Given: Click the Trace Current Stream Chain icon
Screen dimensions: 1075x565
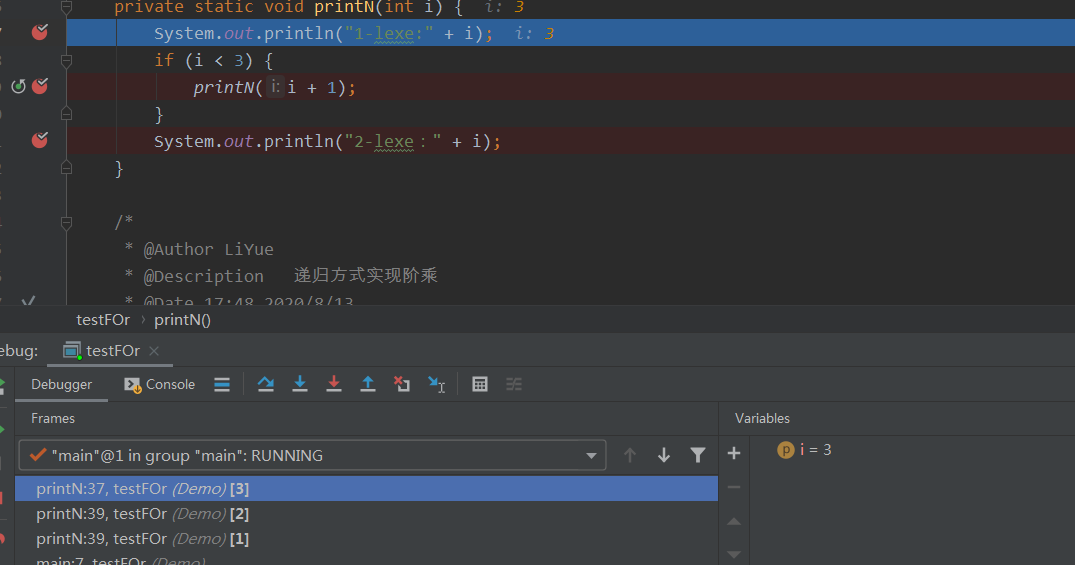Looking at the screenshot, I should point(514,384).
